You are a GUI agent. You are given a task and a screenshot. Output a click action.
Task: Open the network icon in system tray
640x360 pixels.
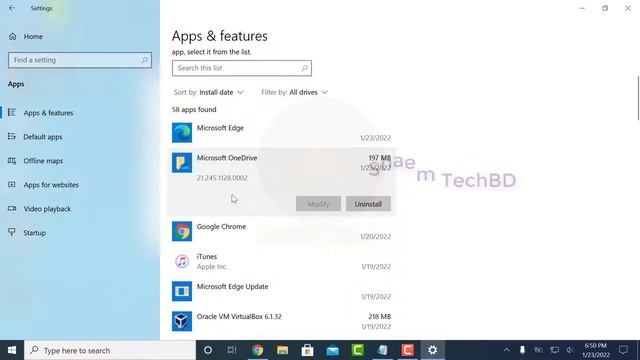(x=554, y=350)
